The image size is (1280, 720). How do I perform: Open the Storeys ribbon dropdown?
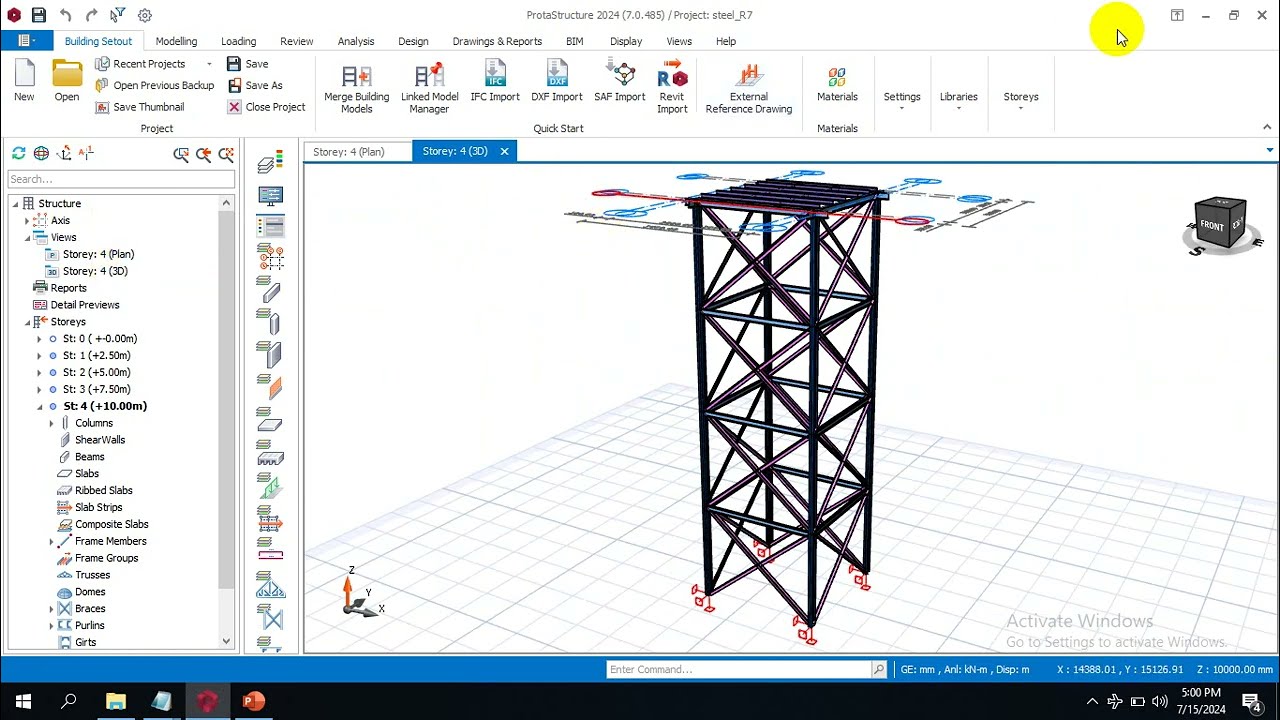[1021, 100]
